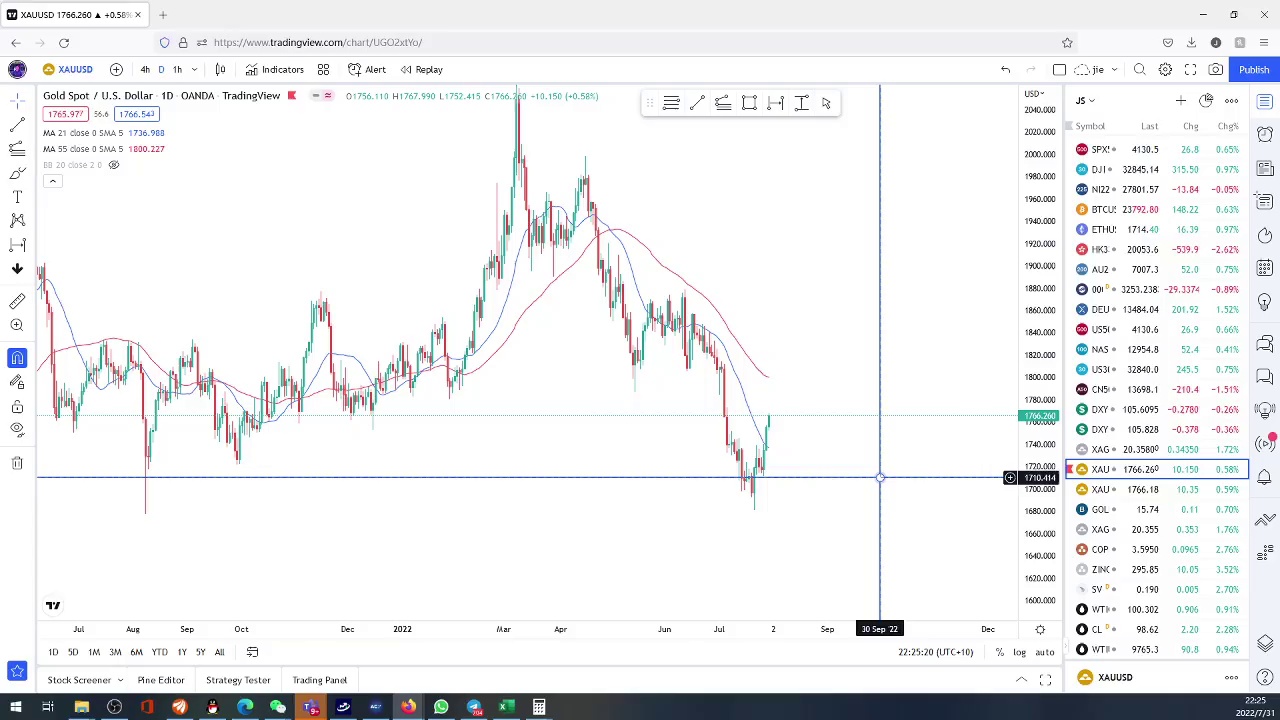The image size is (1280, 720).
Task: Activate the zoom in tool
Action: tap(17, 325)
